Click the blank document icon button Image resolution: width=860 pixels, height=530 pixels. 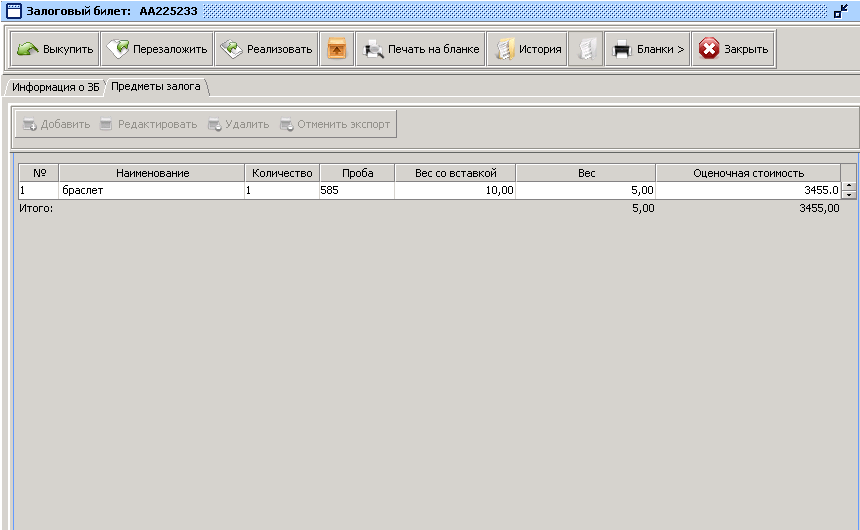[586, 49]
